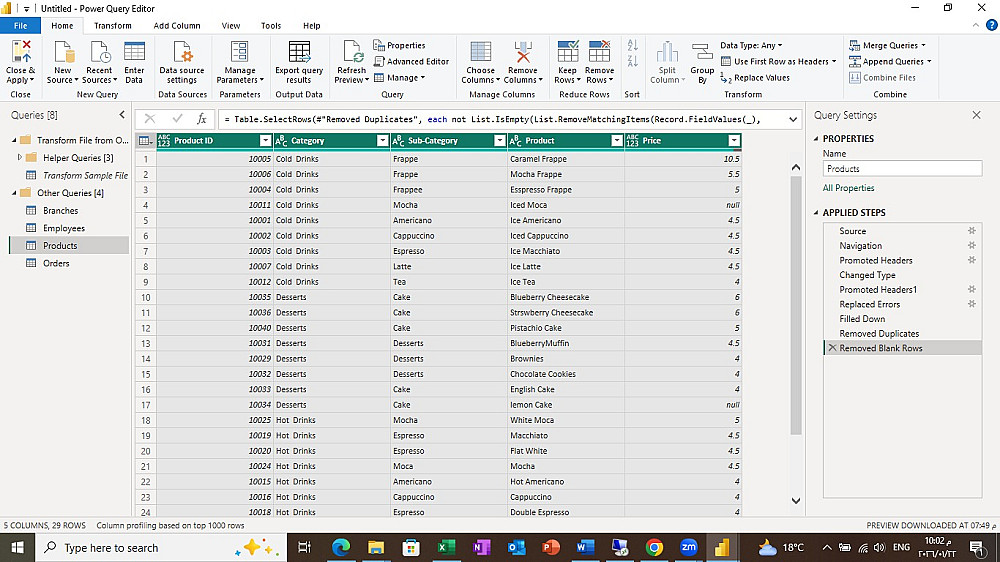Delete the Removed Blank Rows step

pos(832,348)
